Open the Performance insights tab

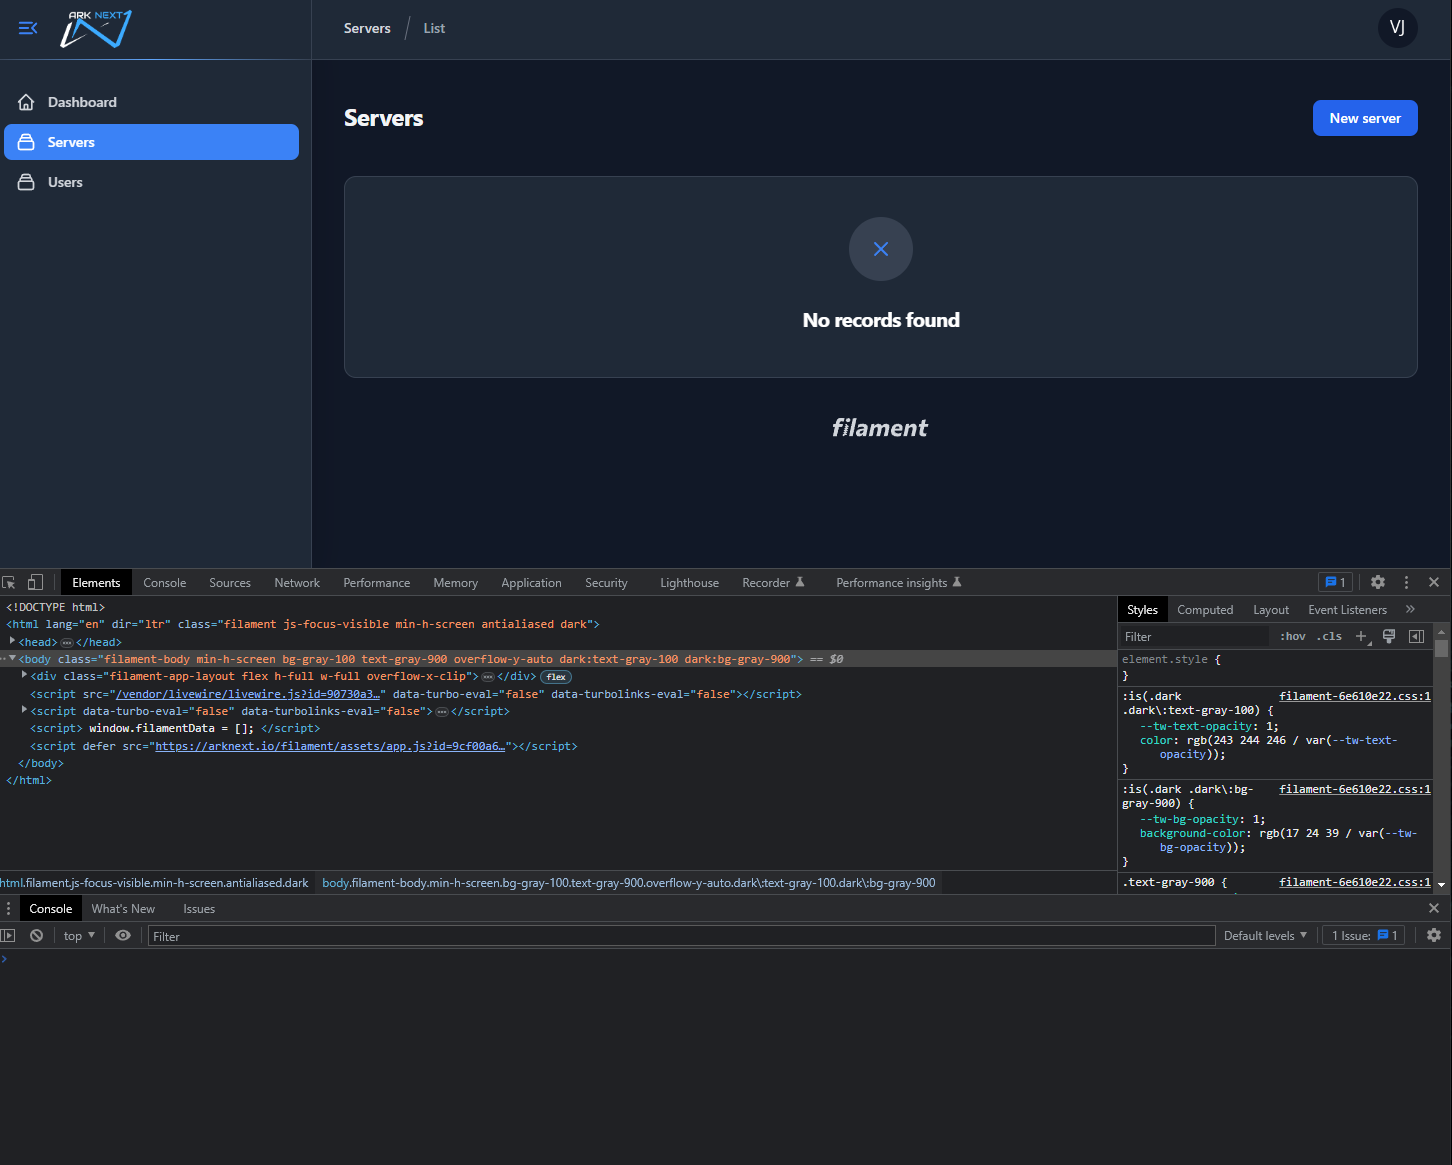(x=898, y=583)
